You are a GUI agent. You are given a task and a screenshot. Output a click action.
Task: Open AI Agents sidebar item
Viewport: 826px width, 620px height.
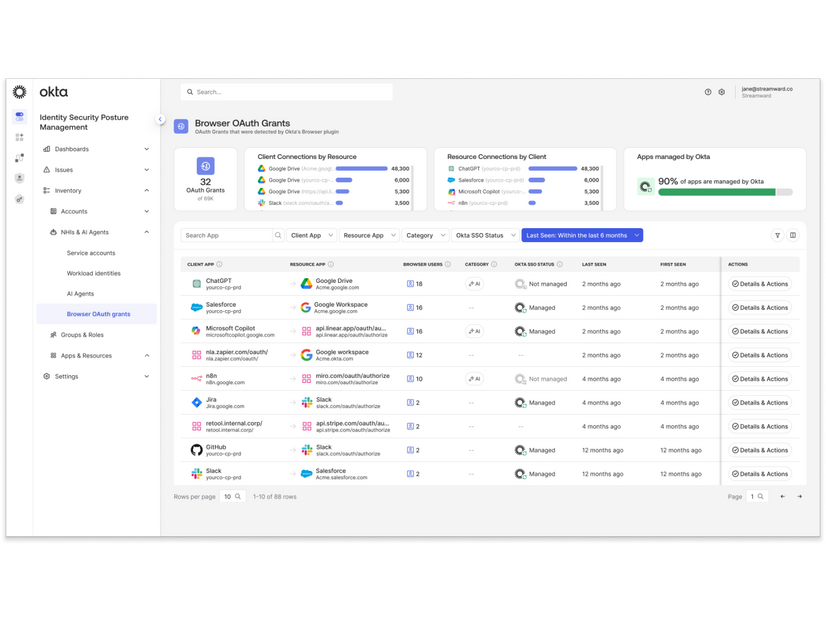[80, 294]
